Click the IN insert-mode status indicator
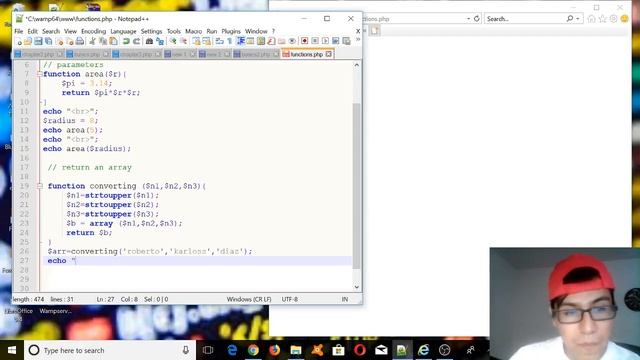Image resolution: width=640 pixels, height=360 pixels. [x=345, y=299]
